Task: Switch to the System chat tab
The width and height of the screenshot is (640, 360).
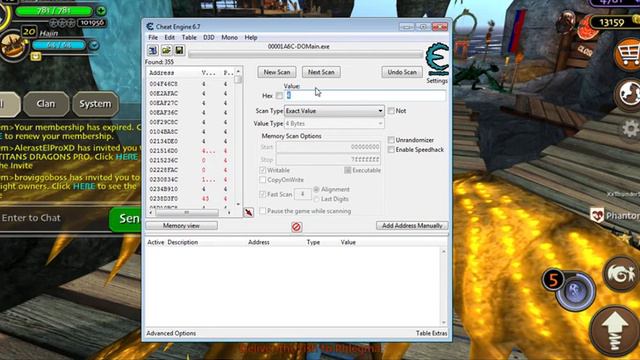Action: click(95, 104)
